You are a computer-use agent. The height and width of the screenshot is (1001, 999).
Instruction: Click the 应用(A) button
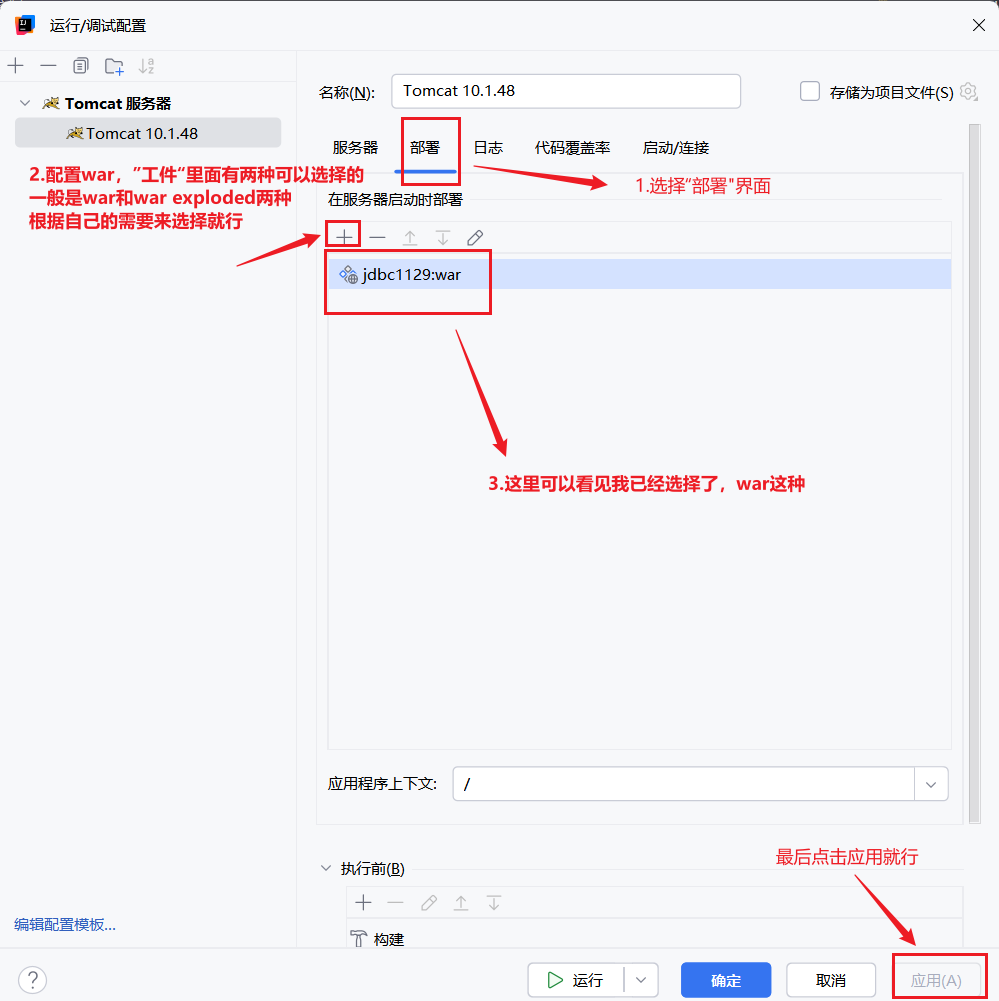(x=936, y=980)
